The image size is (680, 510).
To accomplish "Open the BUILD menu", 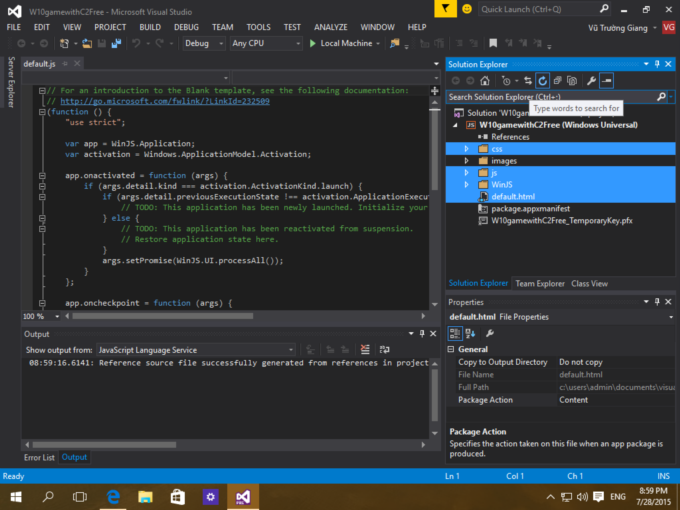I will (150, 27).
